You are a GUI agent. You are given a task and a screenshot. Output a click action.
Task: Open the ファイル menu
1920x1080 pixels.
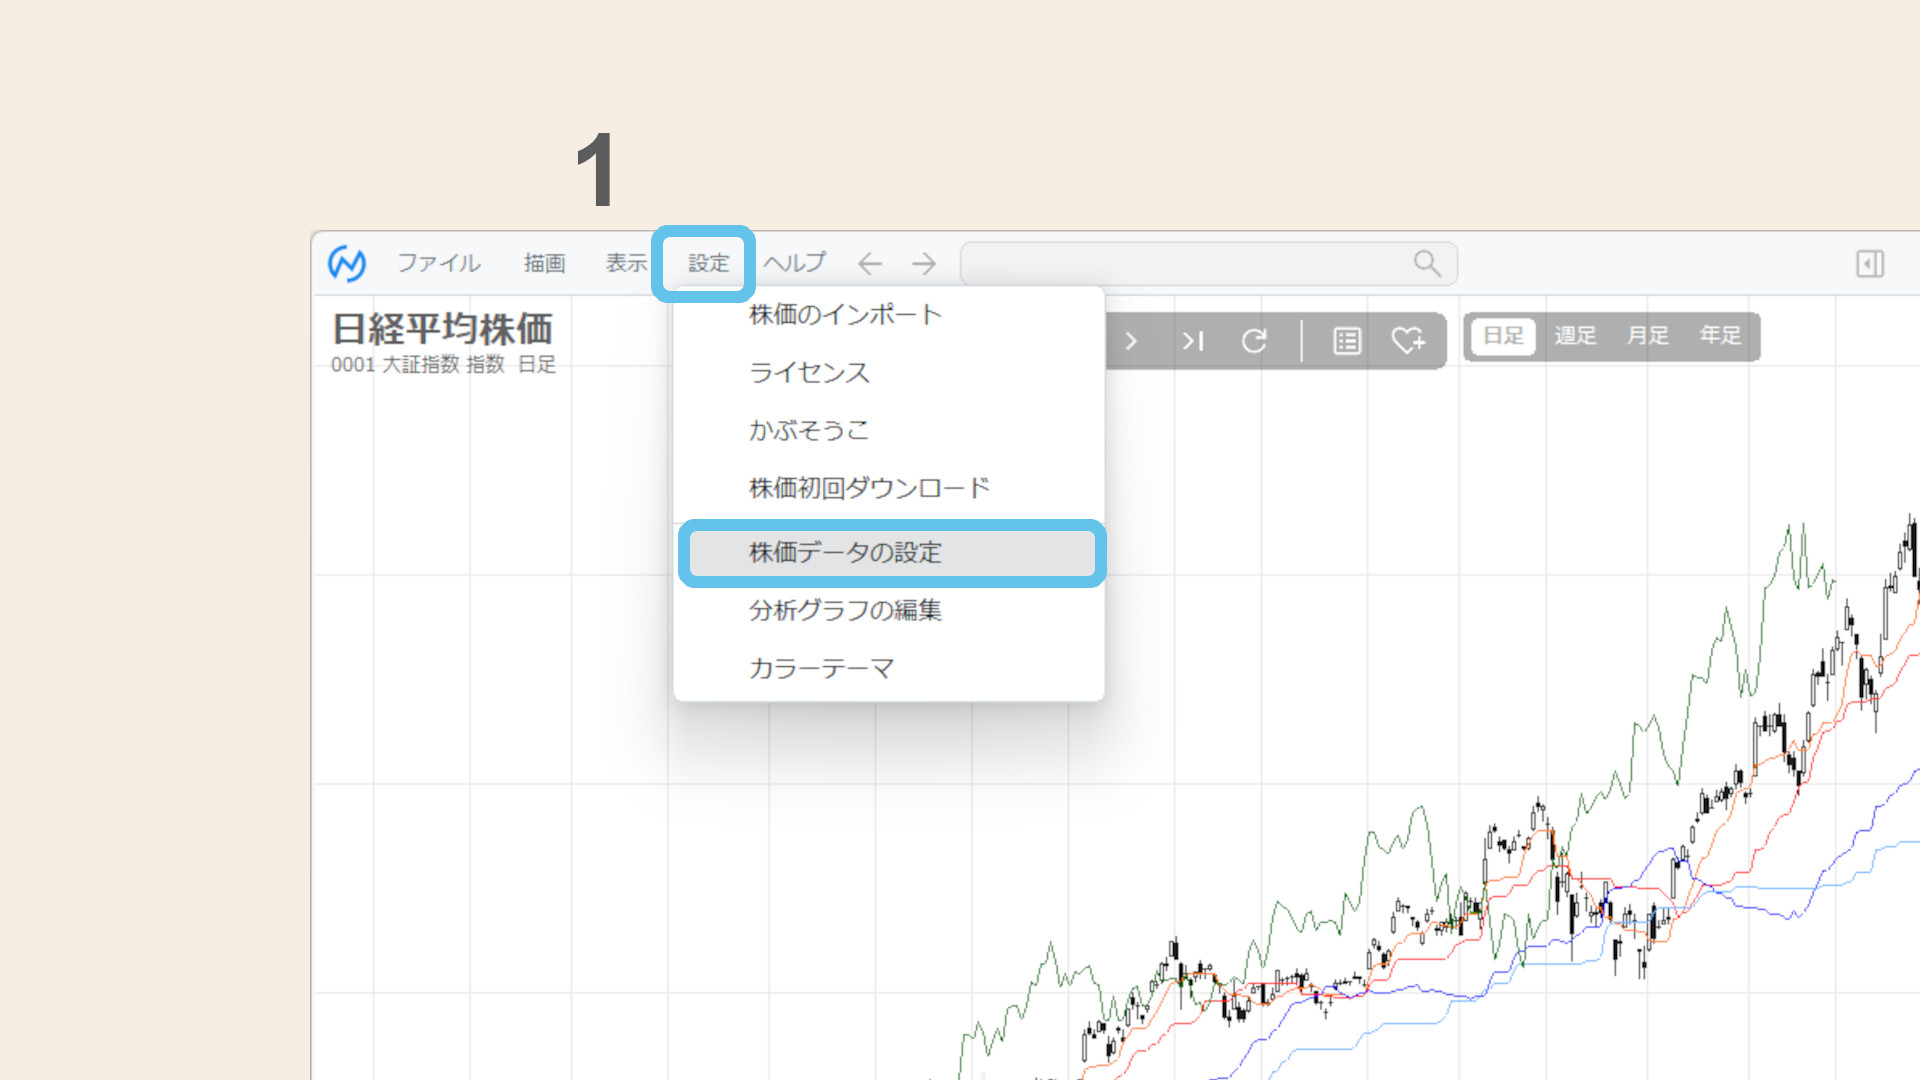pyautogui.click(x=439, y=263)
